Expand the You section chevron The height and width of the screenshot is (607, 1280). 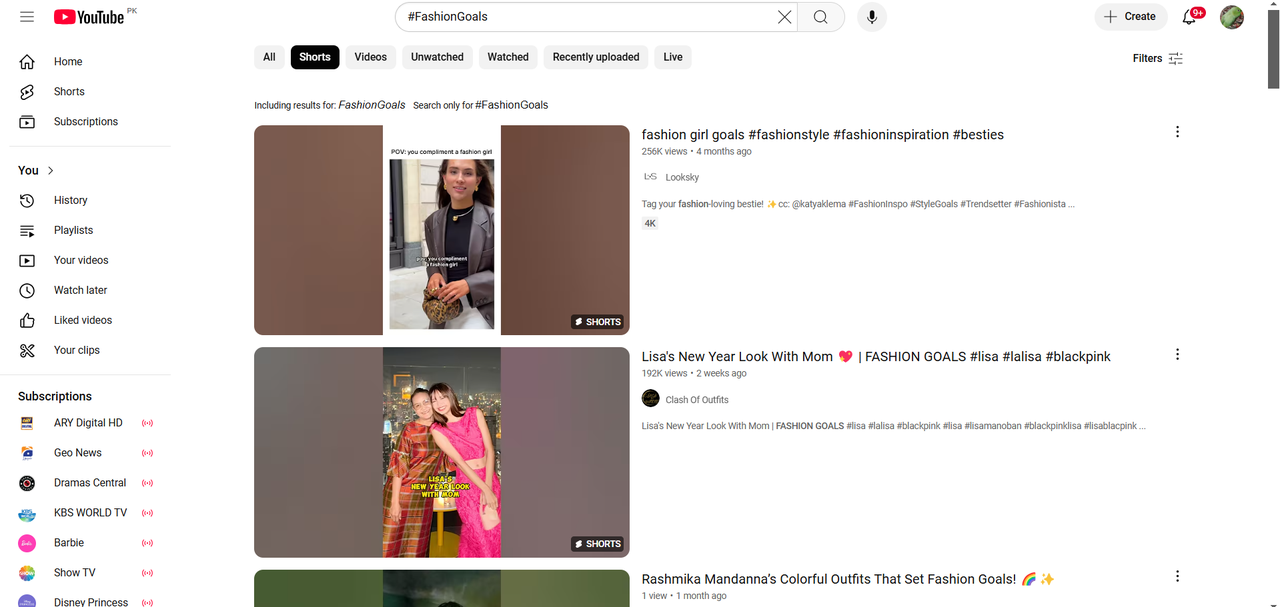click(x=51, y=171)
